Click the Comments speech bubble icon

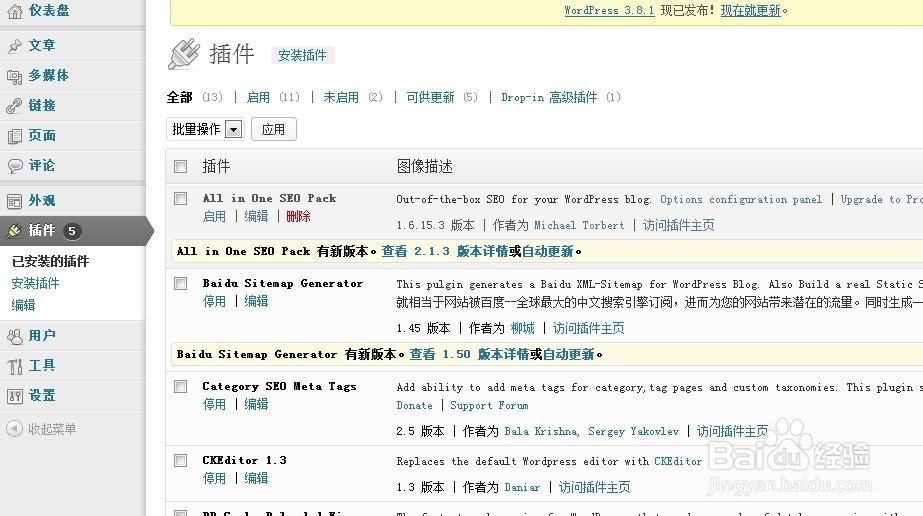coord(15,166)
